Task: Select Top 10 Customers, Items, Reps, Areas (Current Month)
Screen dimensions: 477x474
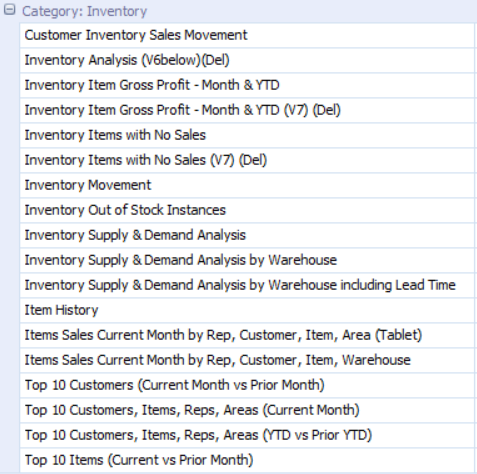Action: pos(247,410)
